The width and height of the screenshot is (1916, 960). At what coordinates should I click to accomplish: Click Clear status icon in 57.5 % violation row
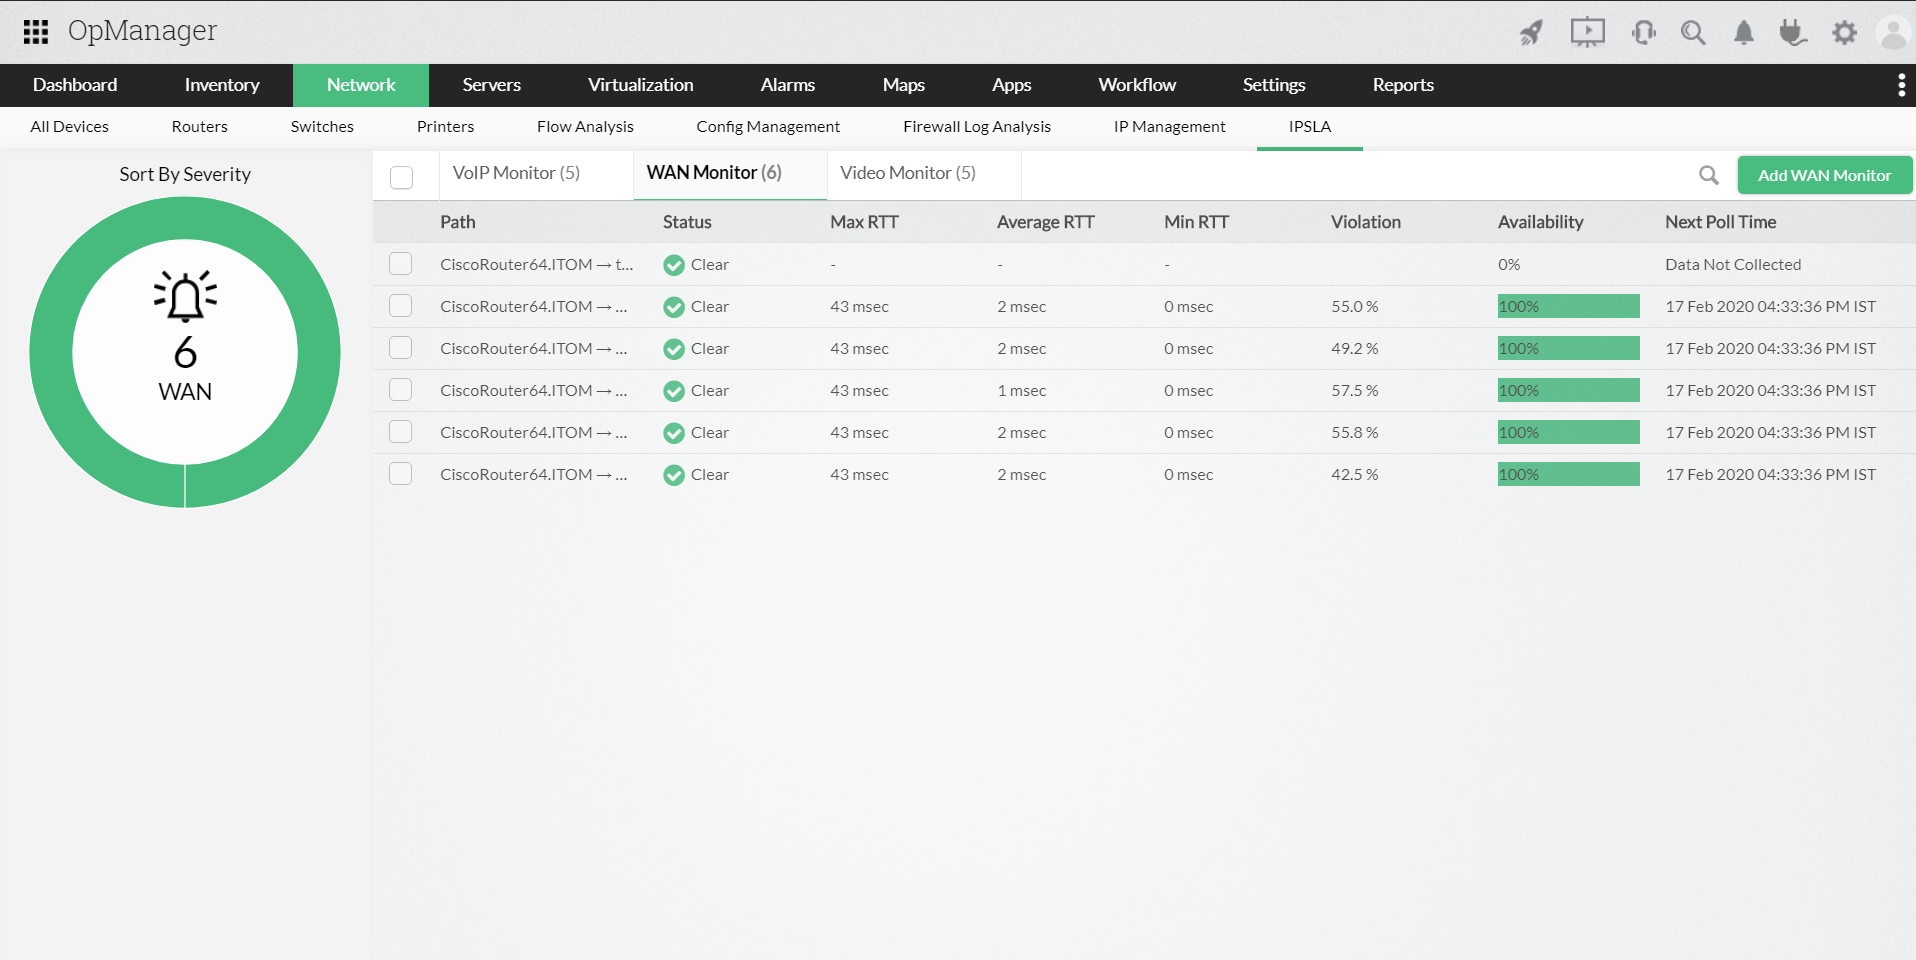[674, 391]
